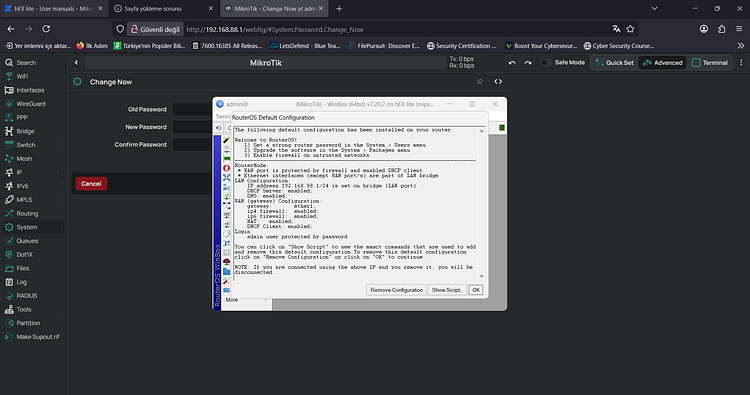
Task: Open the Terminal
Action: click(x=710, y=63)
